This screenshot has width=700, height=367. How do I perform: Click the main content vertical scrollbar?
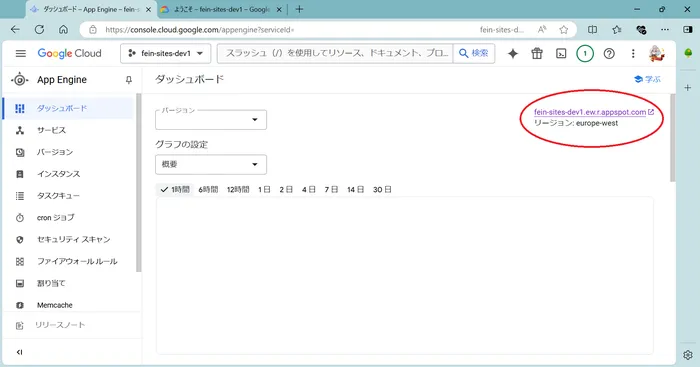pos(672,138)
